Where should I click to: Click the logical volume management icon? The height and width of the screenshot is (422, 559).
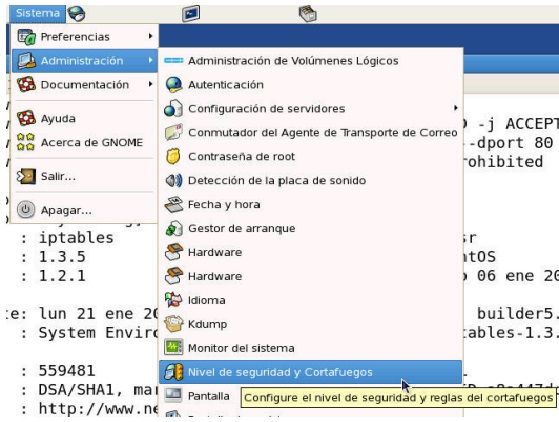coord(174,61)
